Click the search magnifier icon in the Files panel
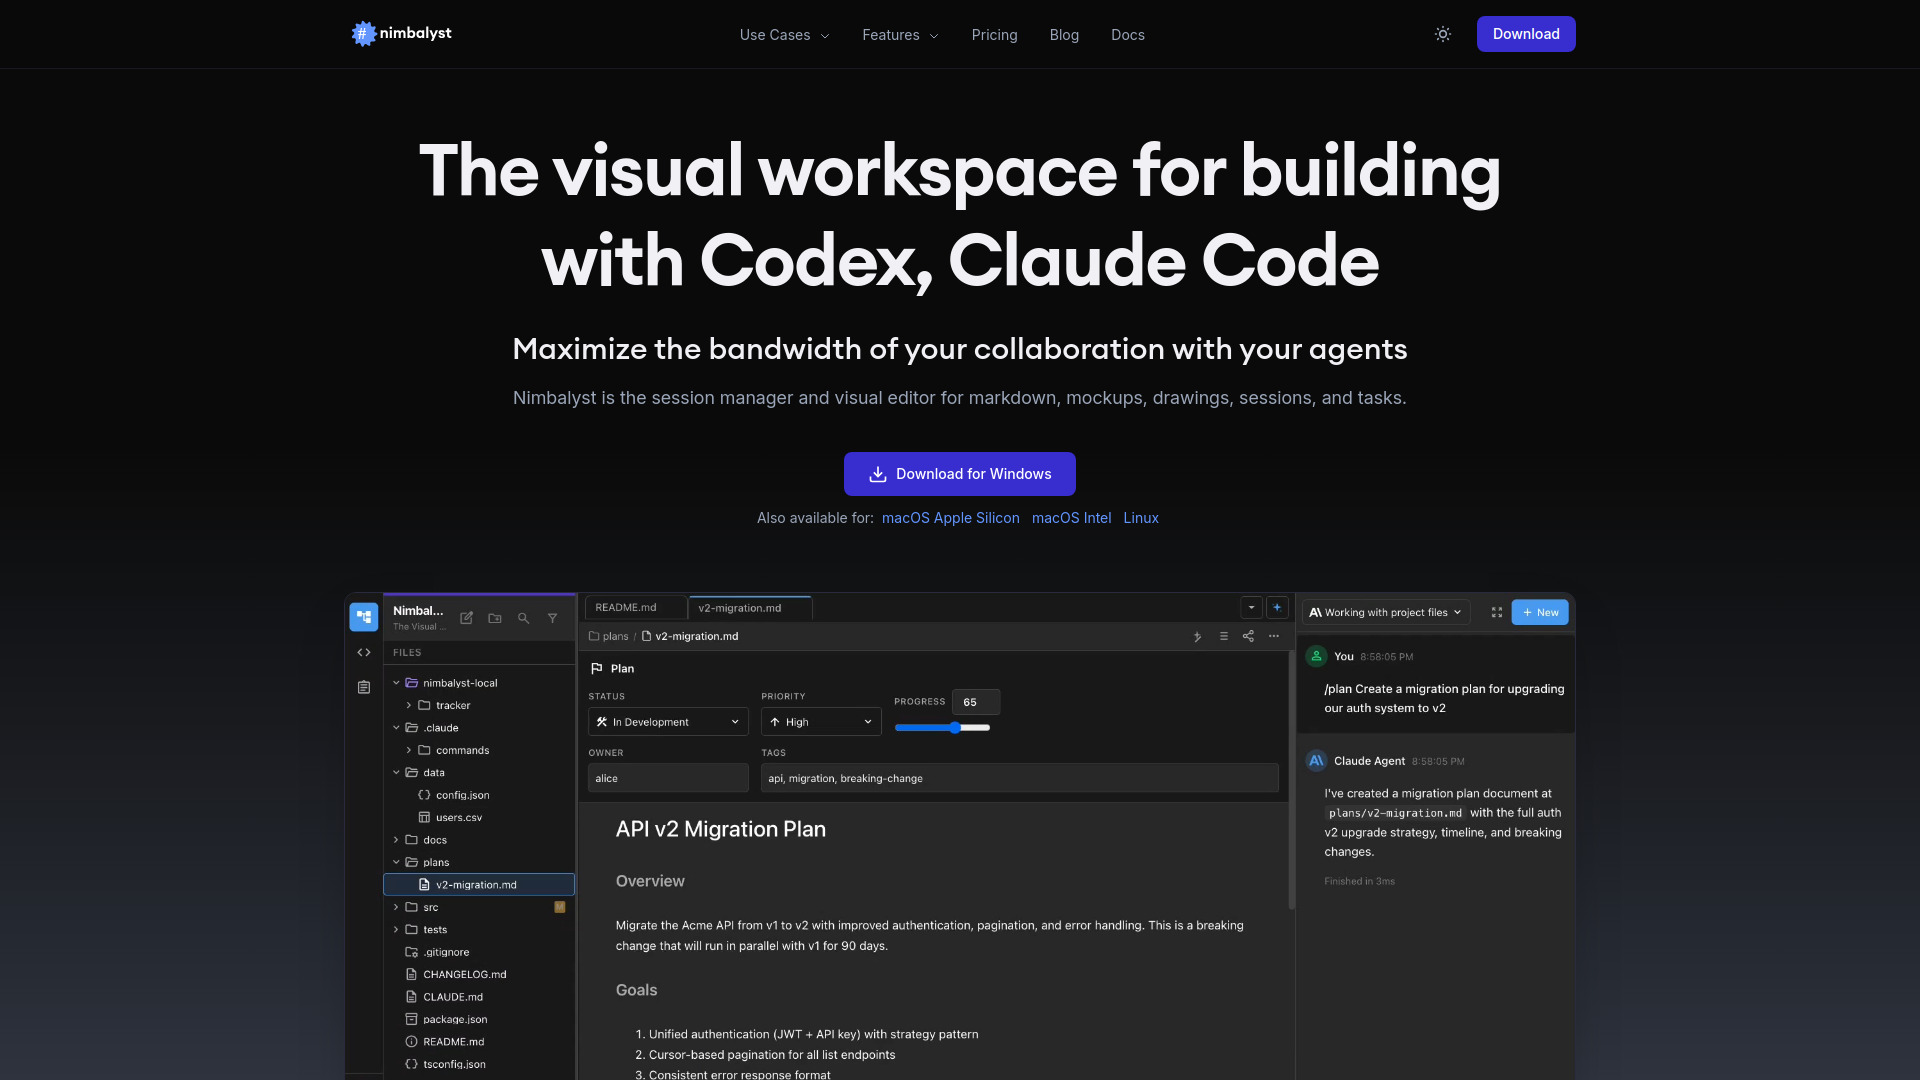Image resolution: width=1920 pixels, height=1080 pixels. (x=523, y=618)
